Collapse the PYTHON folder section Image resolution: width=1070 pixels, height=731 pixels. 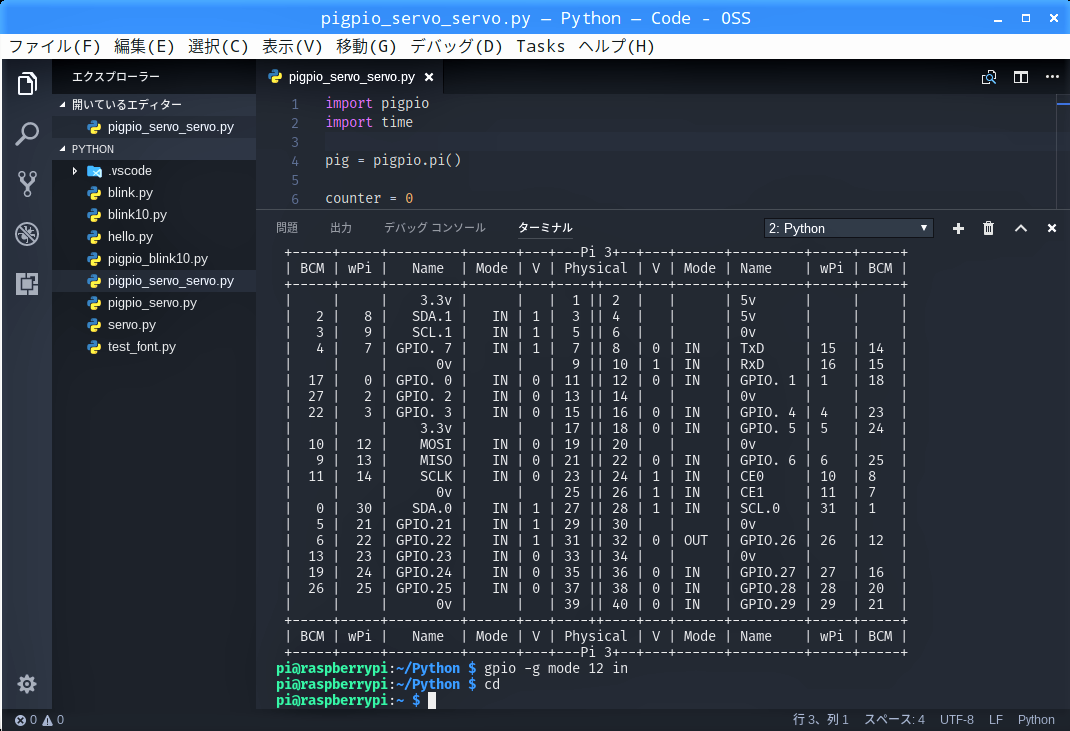tap(154, 149)
